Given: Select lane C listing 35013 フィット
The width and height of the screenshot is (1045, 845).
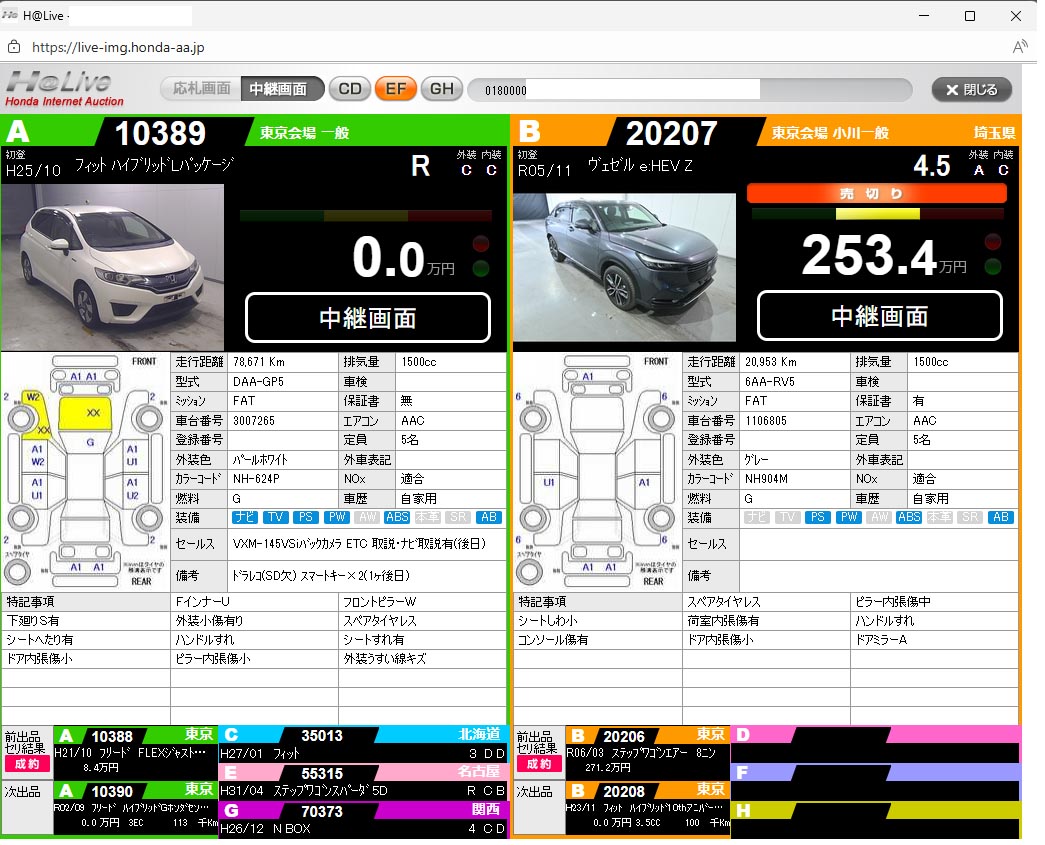Looking at the screenshot, I should [x=363, y=744].
